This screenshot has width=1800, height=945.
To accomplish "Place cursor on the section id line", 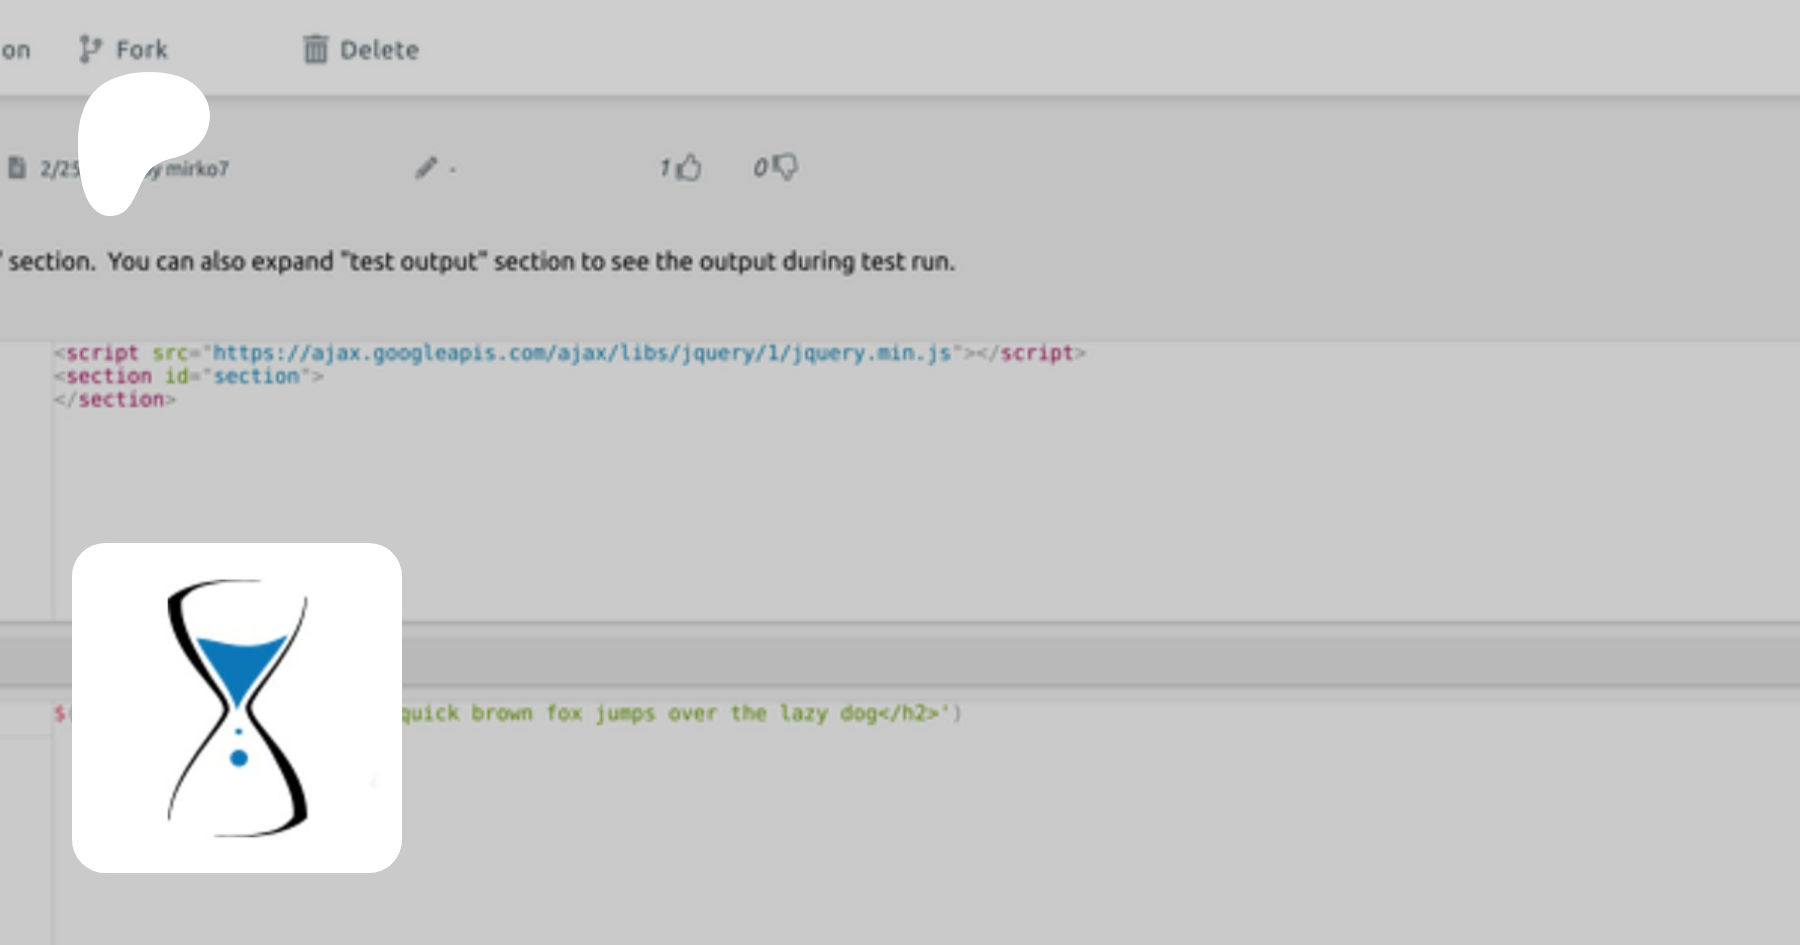I will [190, 377].
